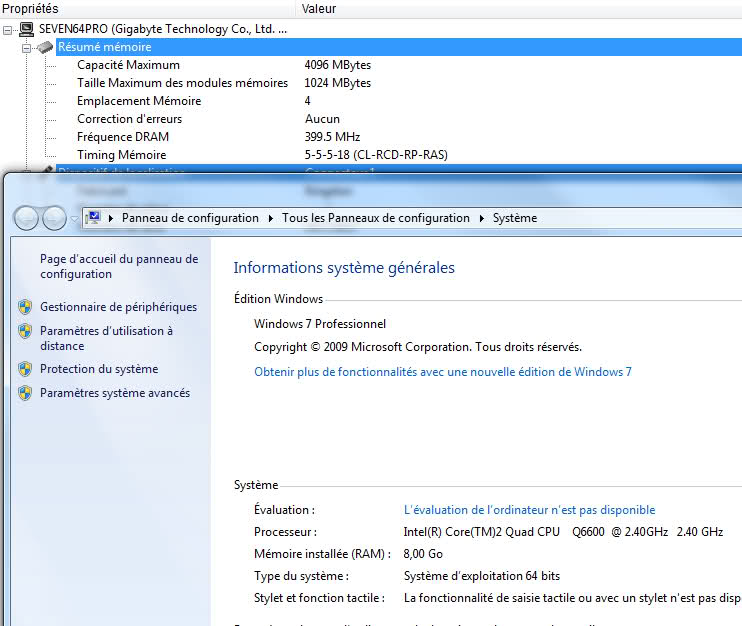
Task: Click the 5-5-5-18 timing value
Action: (376, 155)
